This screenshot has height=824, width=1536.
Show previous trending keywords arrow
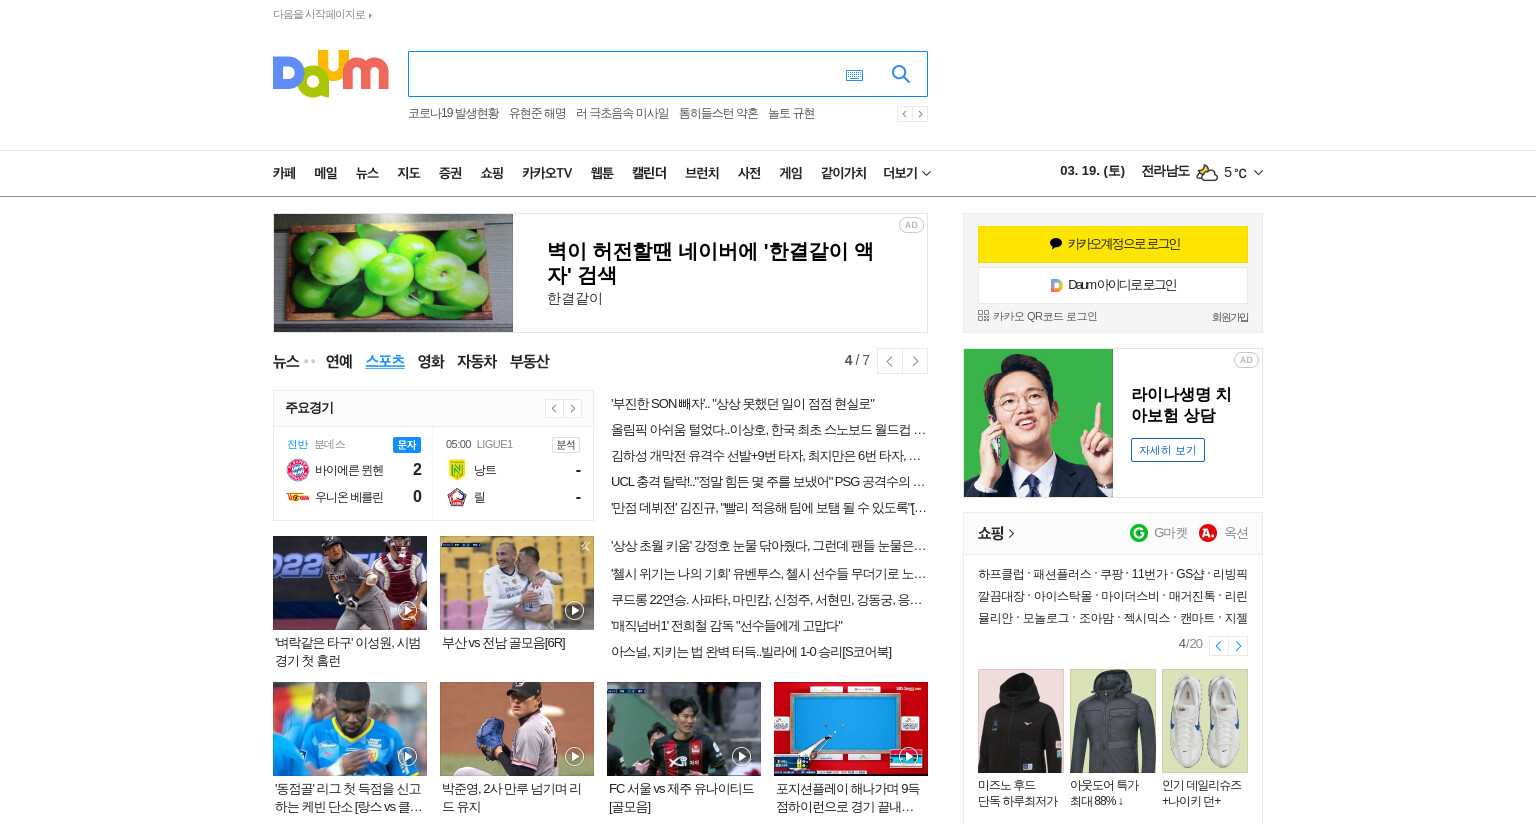904,114
